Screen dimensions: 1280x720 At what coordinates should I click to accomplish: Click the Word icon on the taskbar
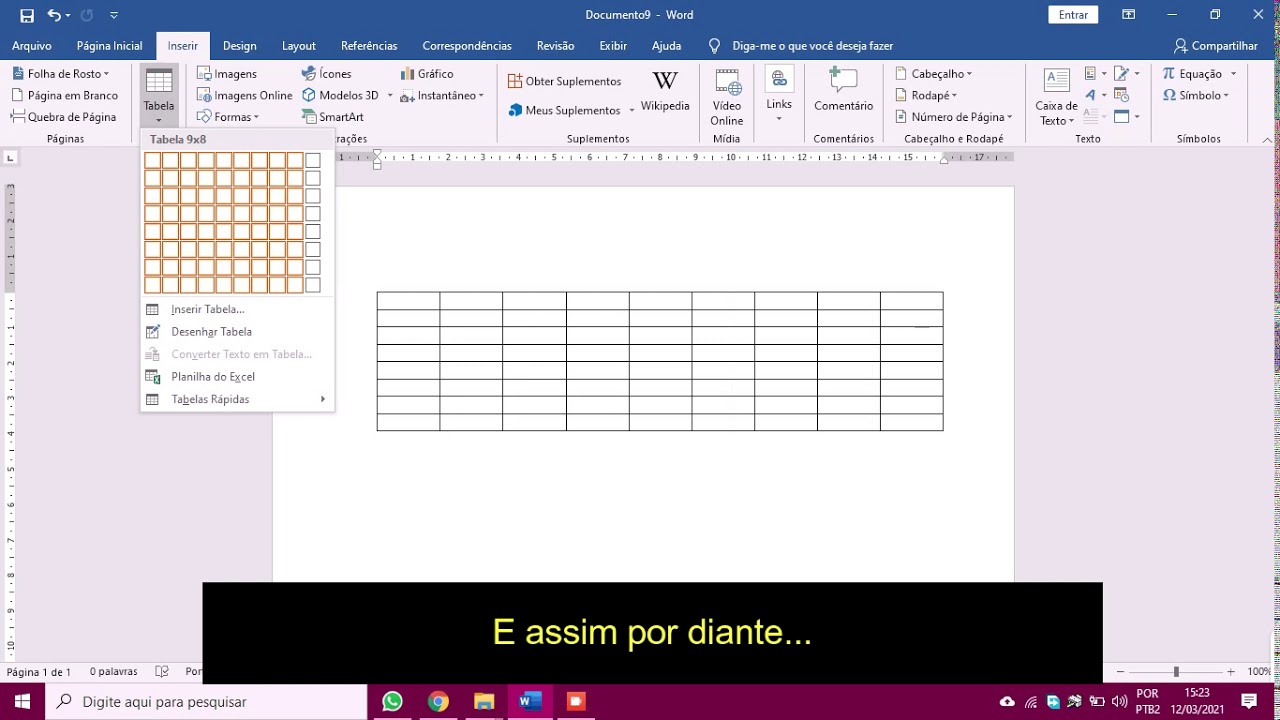(x=530, y=701)
